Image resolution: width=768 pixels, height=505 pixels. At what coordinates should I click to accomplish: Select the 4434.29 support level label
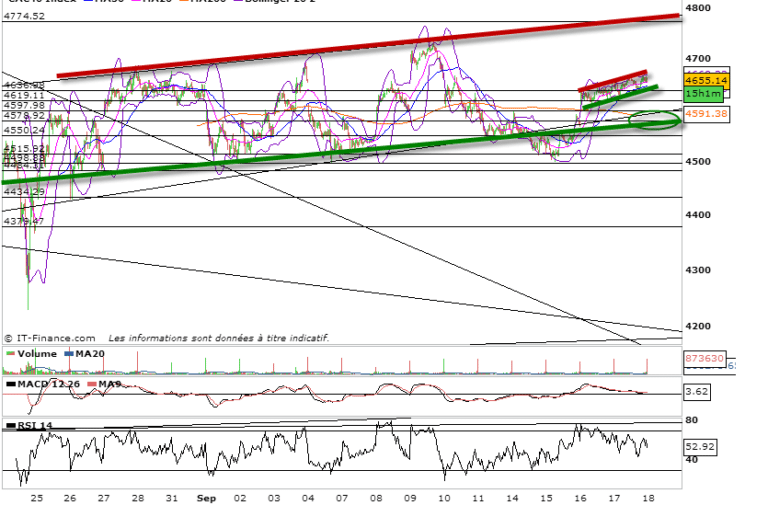24,191
